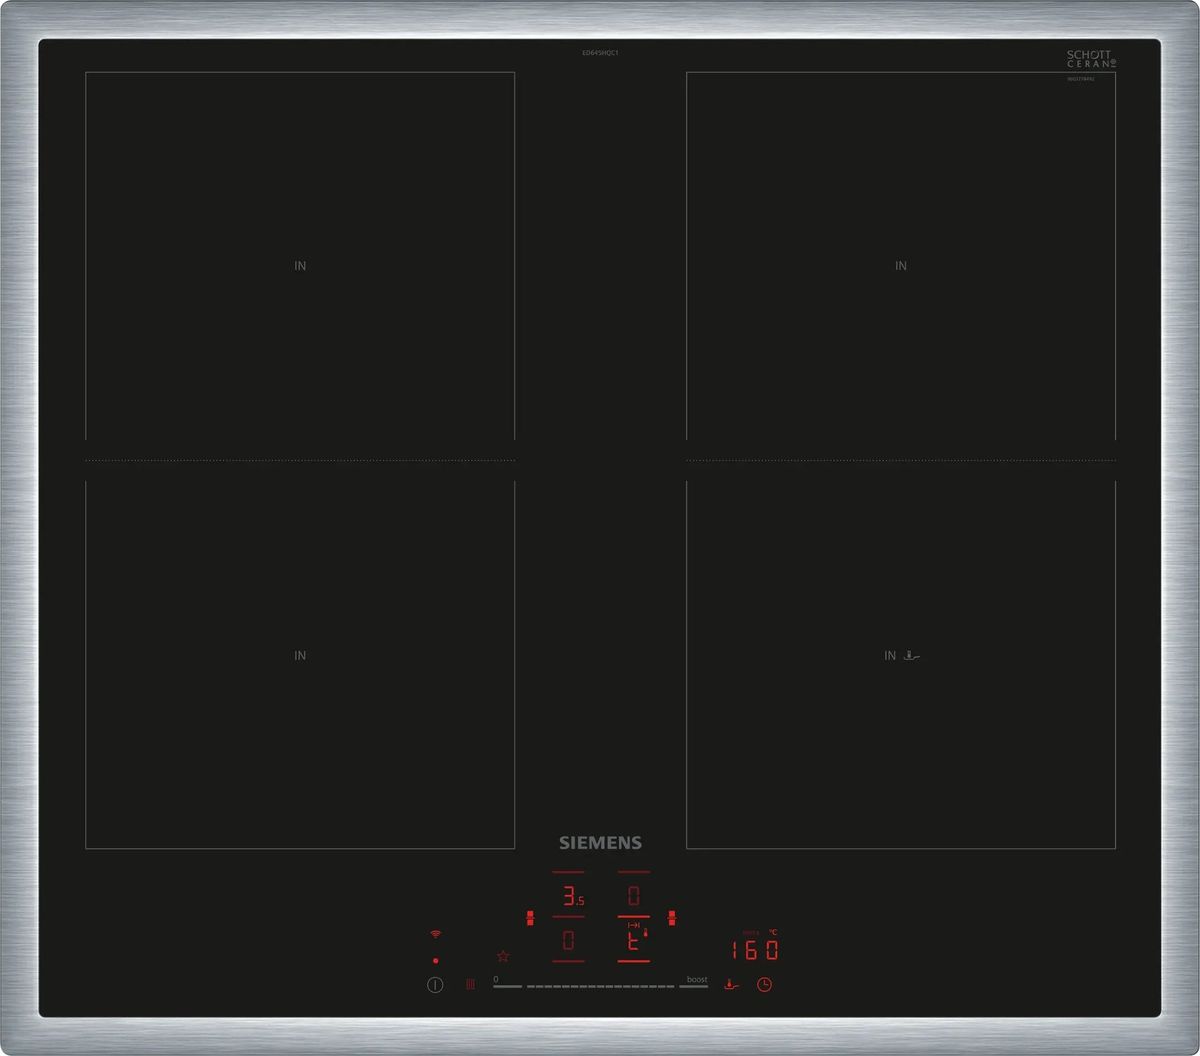
Task: Tap the IN label of front-left zone
Action: click(300, 656)
